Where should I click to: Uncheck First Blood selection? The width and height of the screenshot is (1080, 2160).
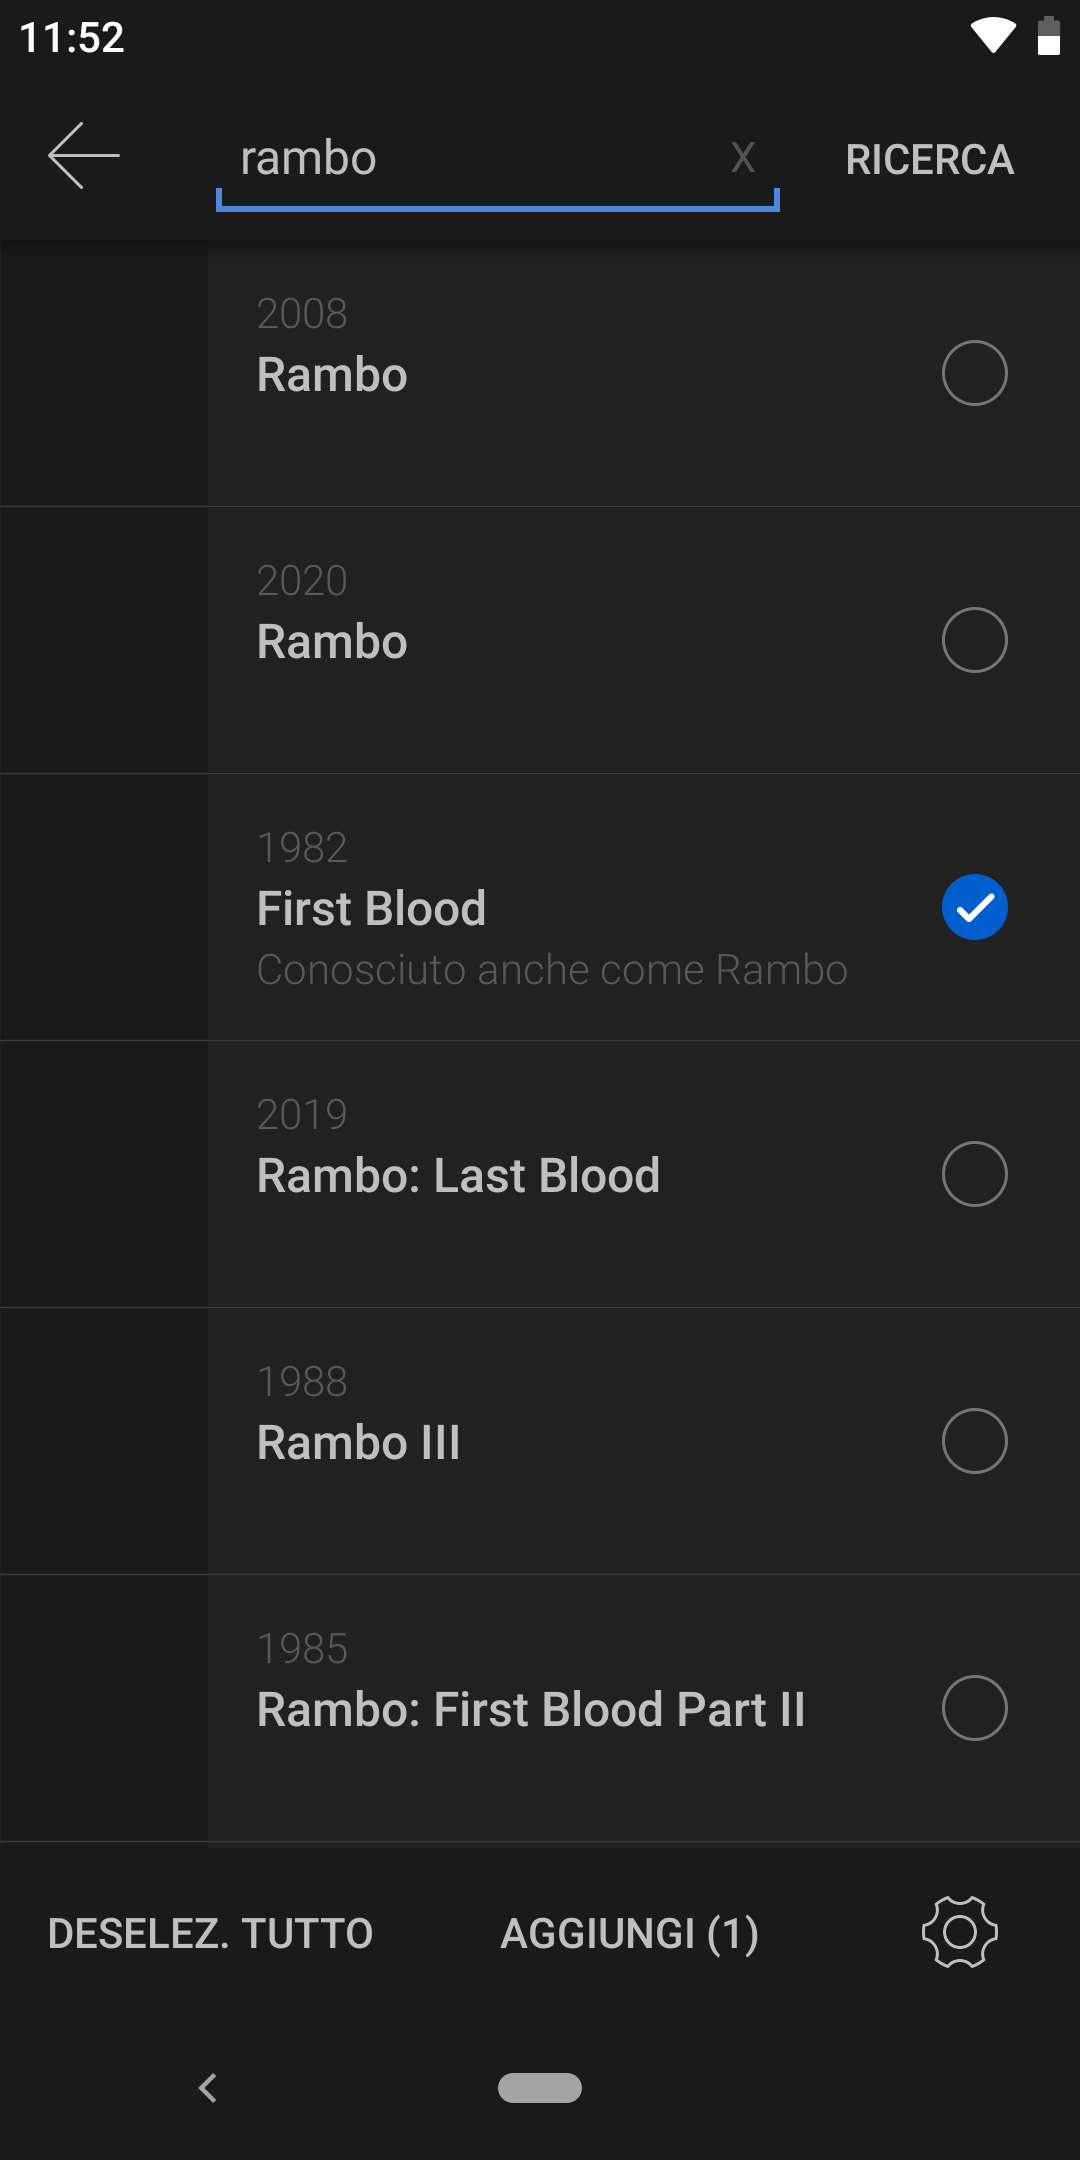974,907
